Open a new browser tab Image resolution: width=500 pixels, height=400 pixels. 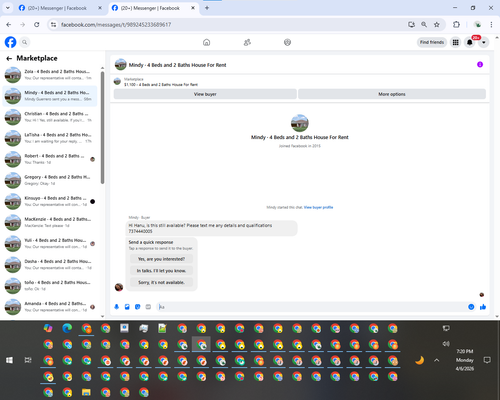coord(207,8)
